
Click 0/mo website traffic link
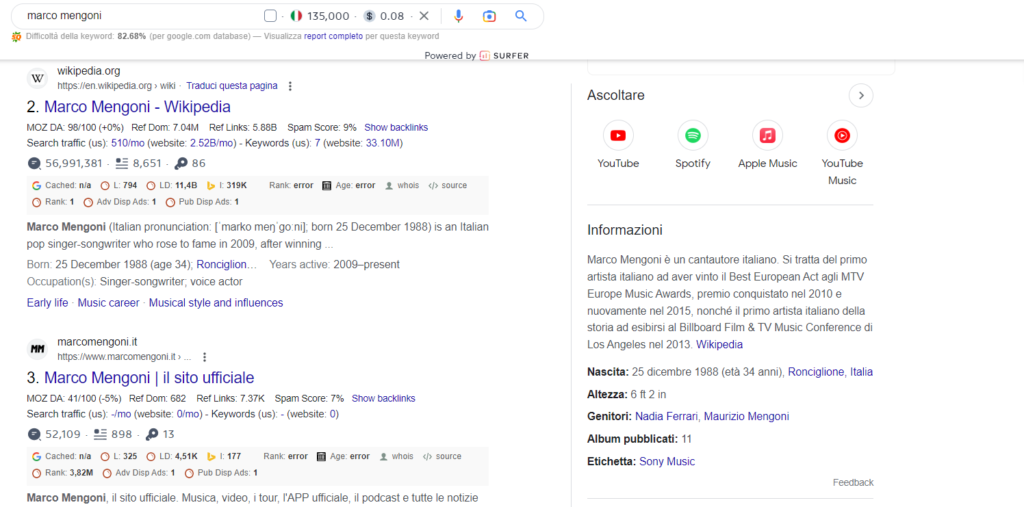[189, 414]
